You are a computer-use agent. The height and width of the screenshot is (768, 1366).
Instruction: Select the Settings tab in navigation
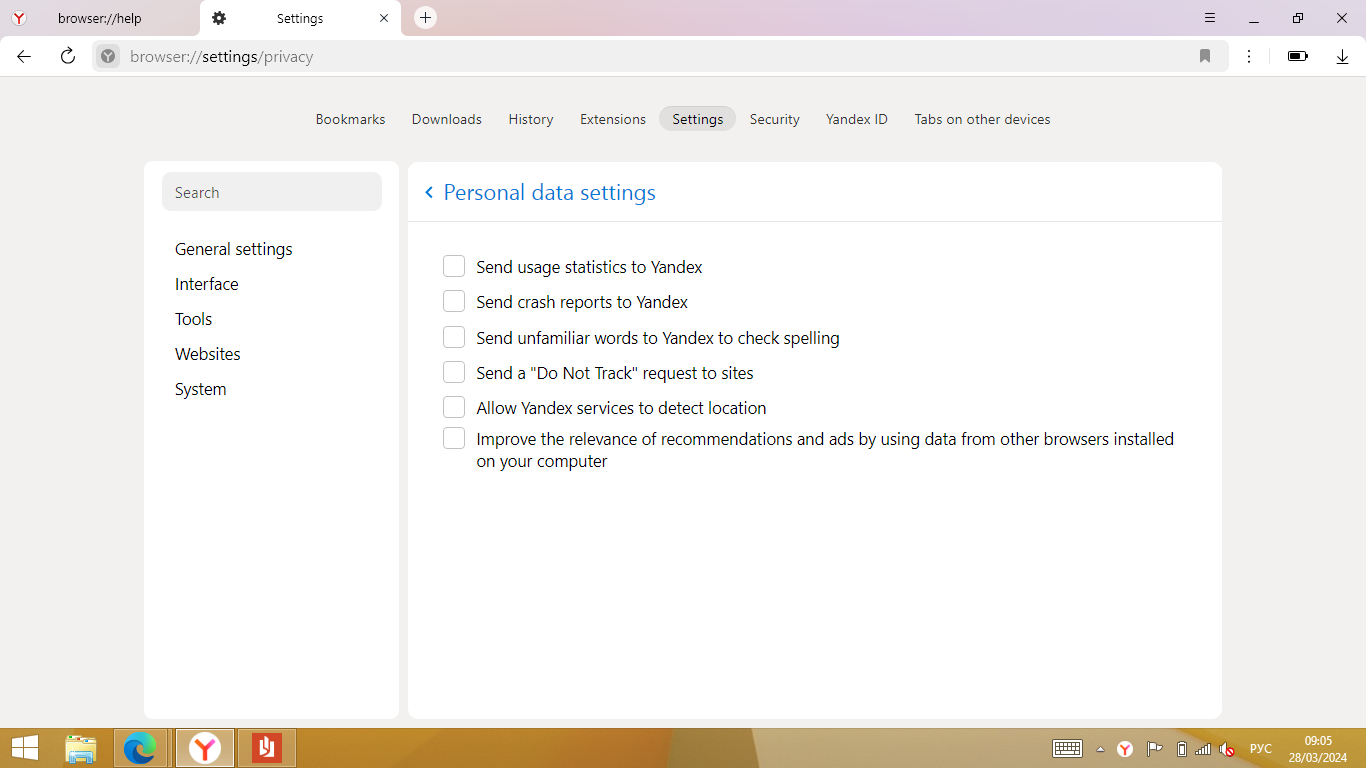[x=698, y=119]
